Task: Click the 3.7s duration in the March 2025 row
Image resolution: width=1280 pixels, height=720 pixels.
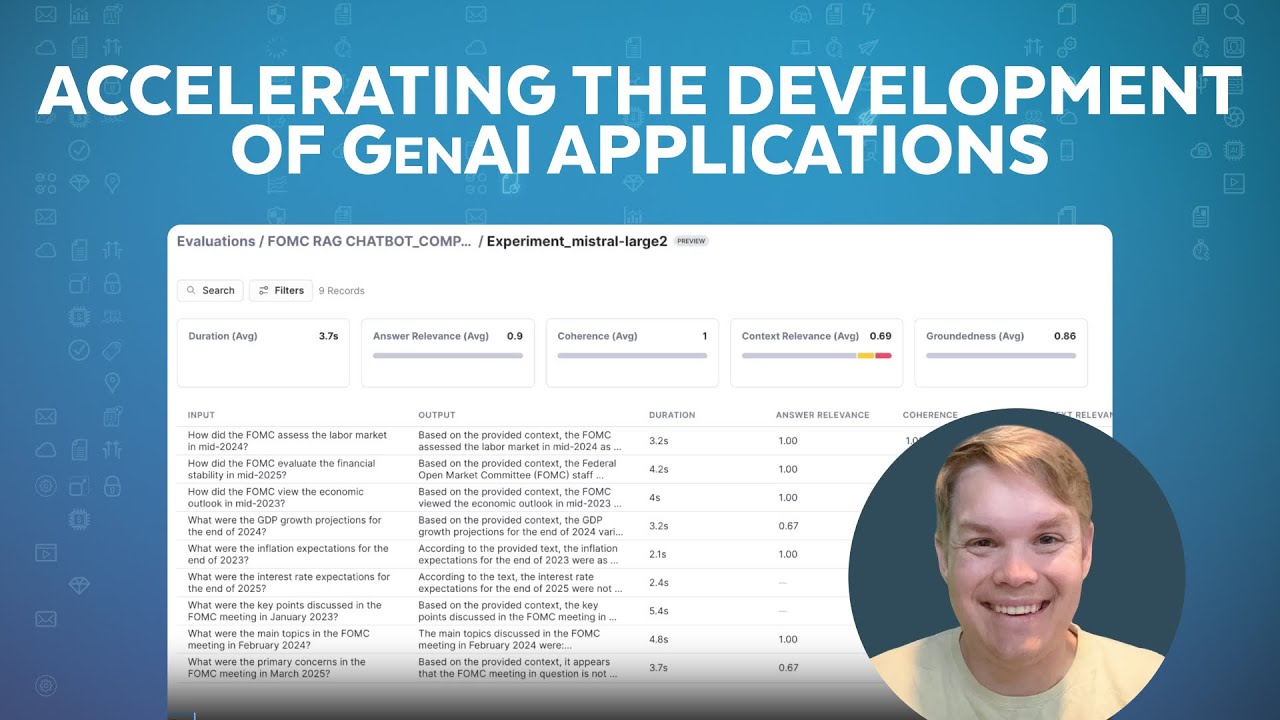Action: (x=660, y=667)
